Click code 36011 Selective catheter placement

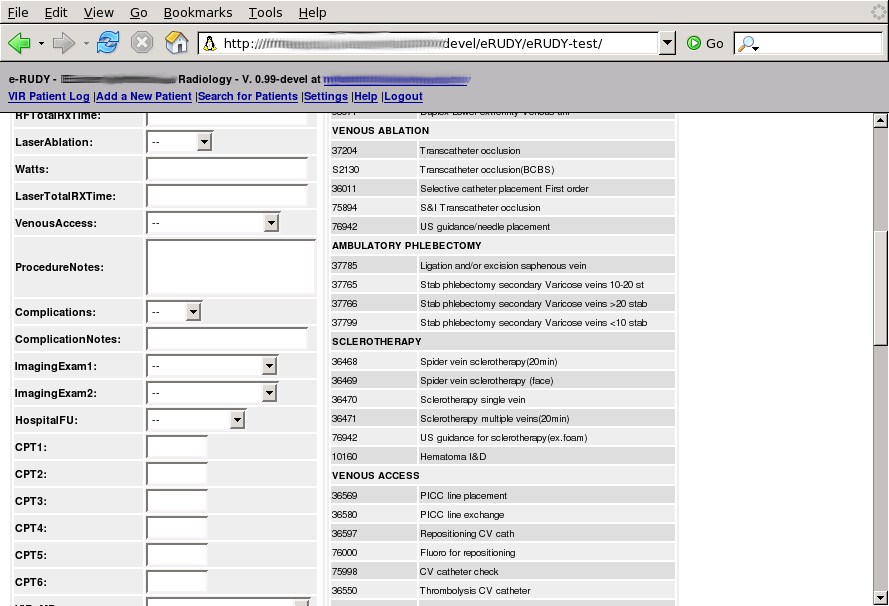(x=503, y=188)
